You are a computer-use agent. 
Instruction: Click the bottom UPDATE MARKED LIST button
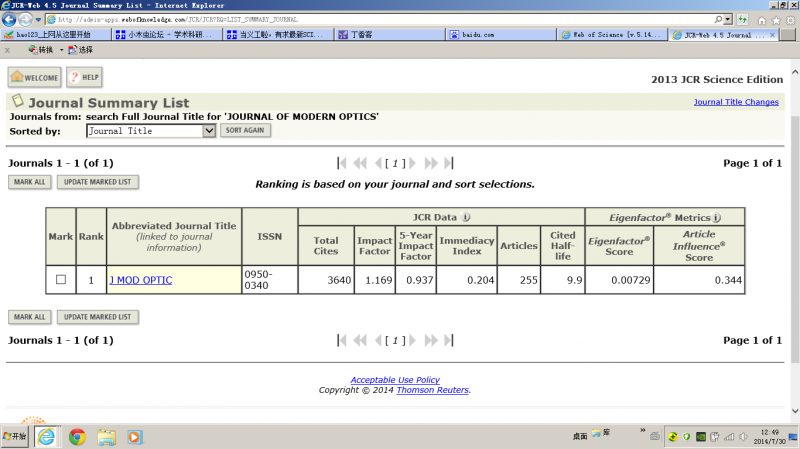pyautogui.click(x=97, y=317)
